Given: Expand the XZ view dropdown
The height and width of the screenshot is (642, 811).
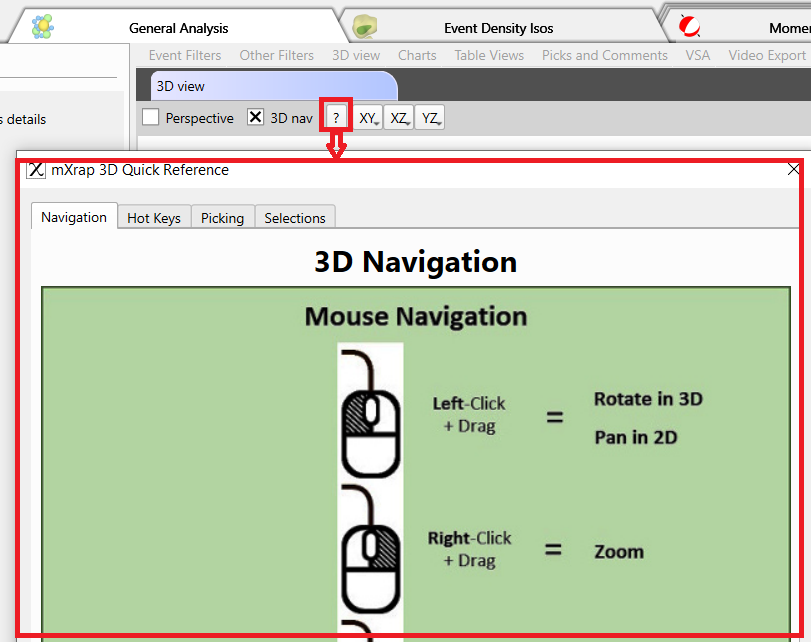Looking at the screenshot, I should point(399,118).
